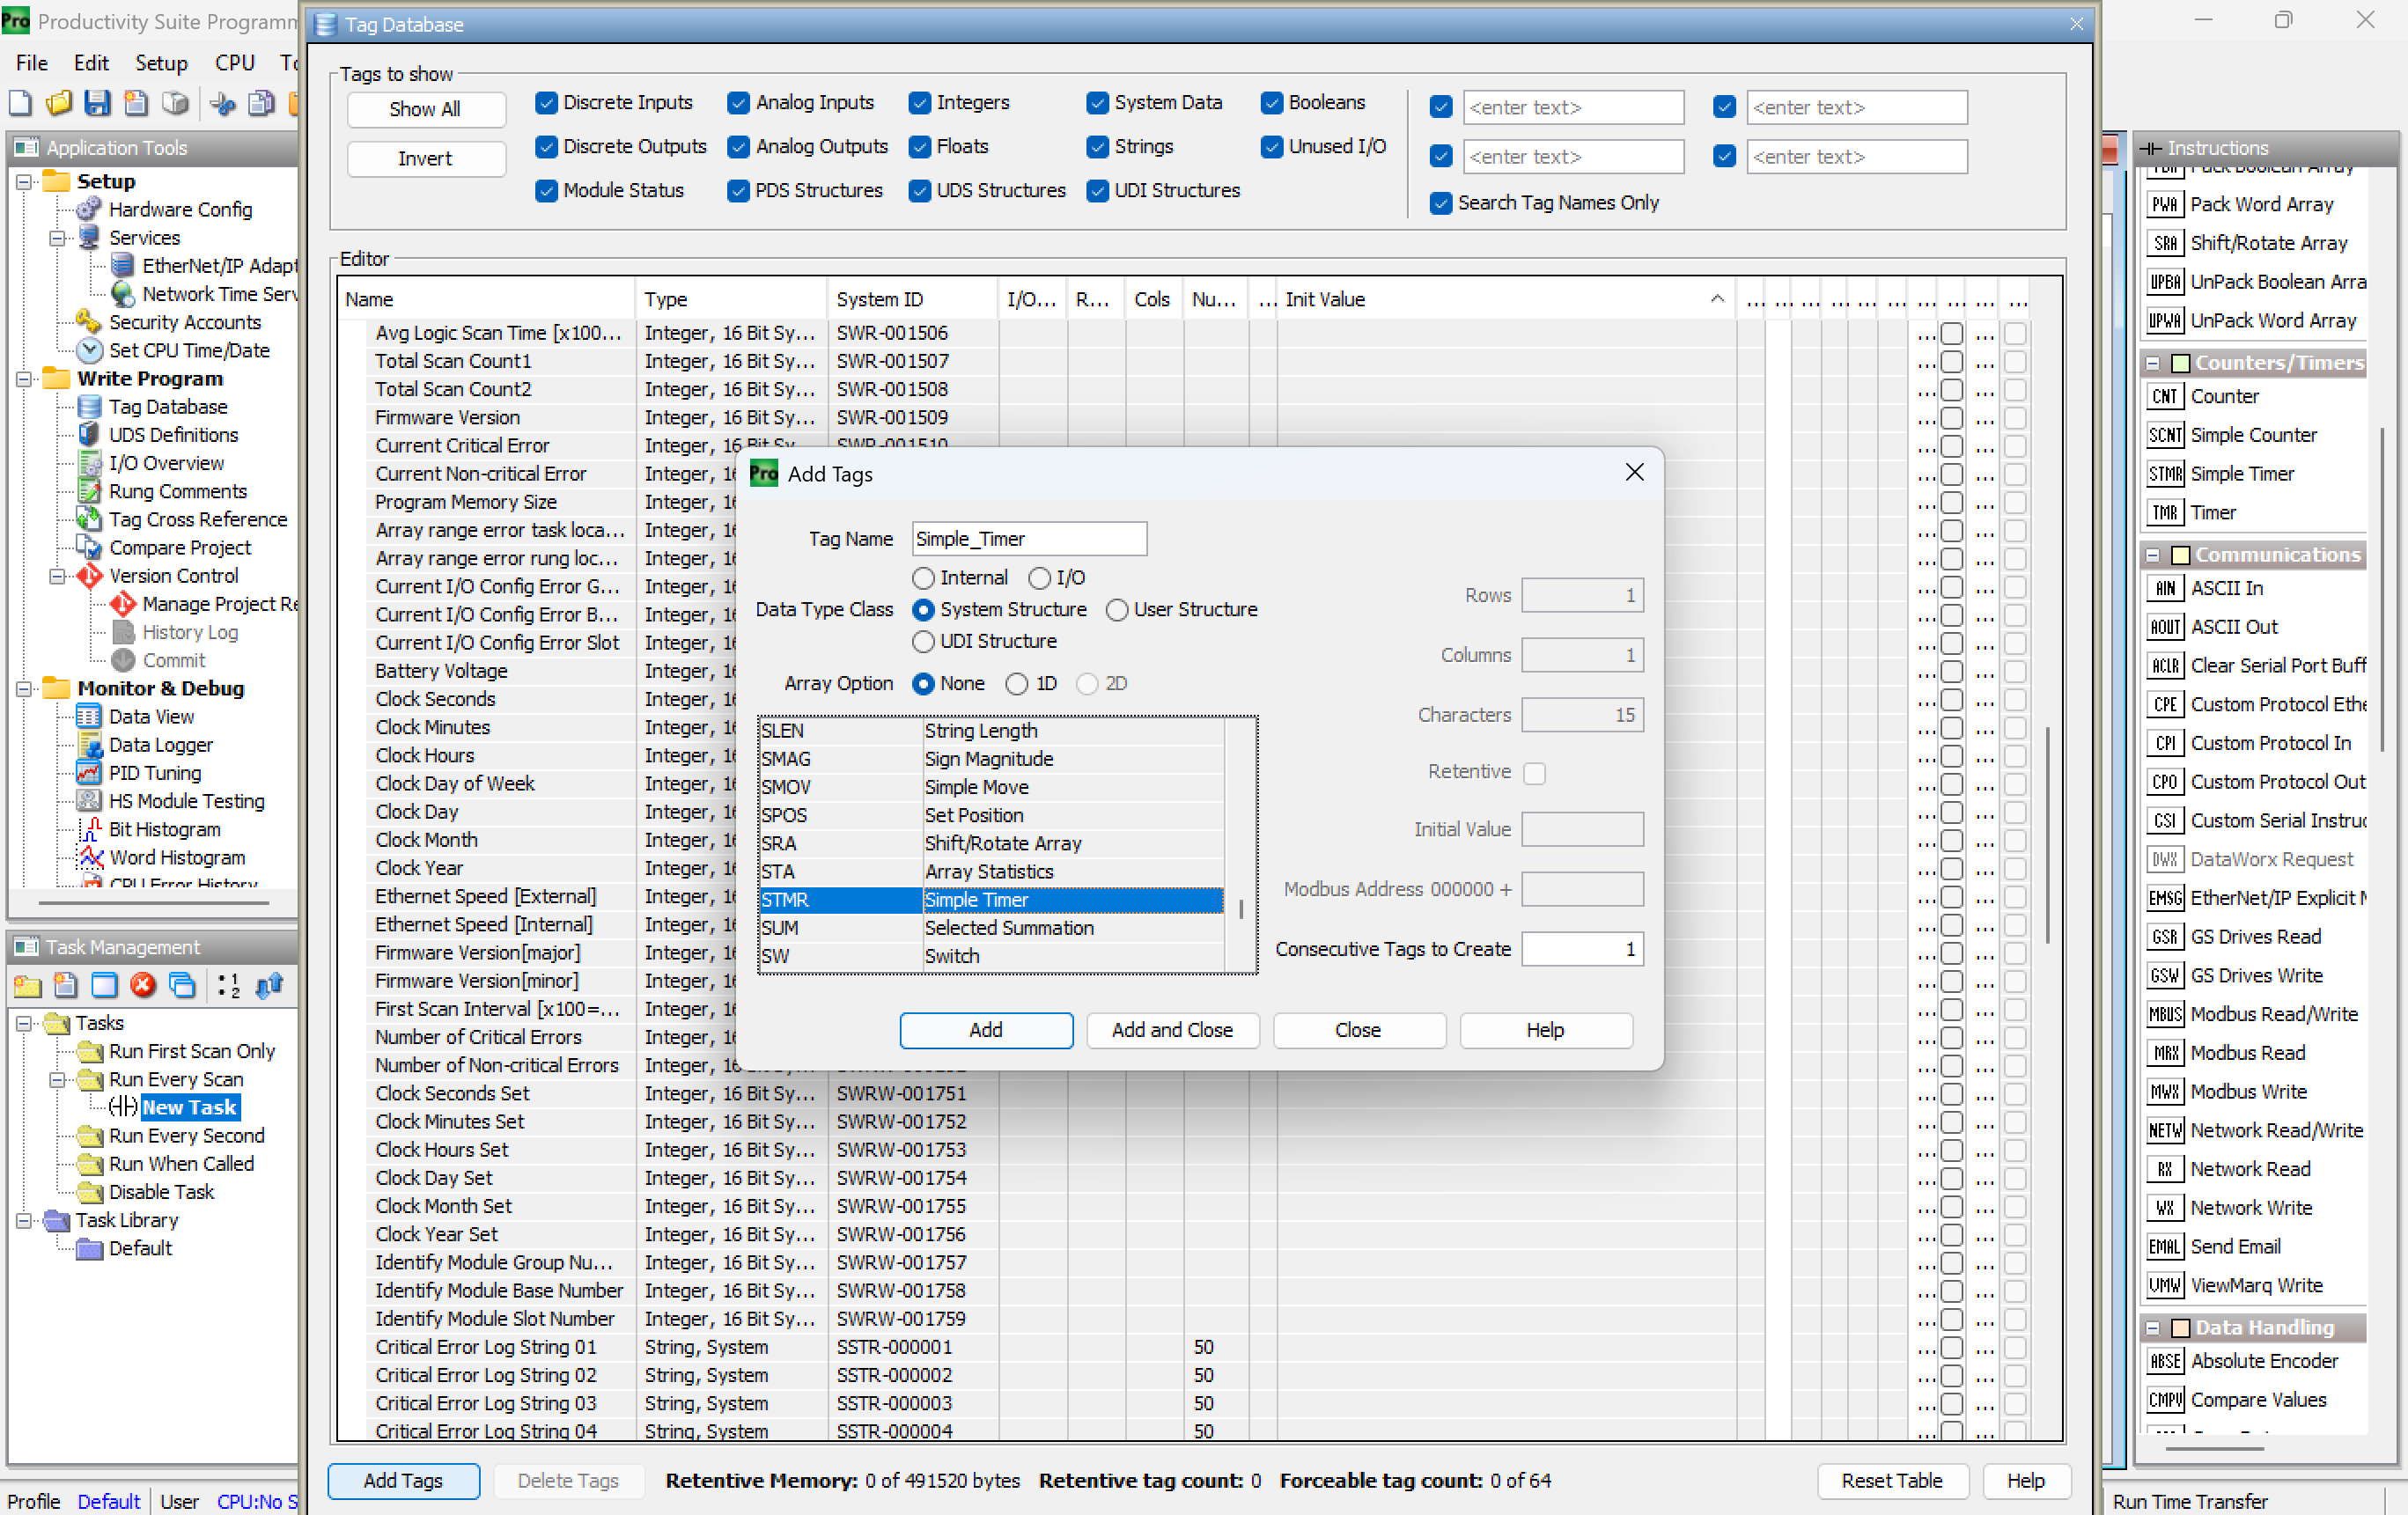This screenshot has width=2408, height=1515.
Task: Select the User Structure radio button
Action: click(1116, 610)
